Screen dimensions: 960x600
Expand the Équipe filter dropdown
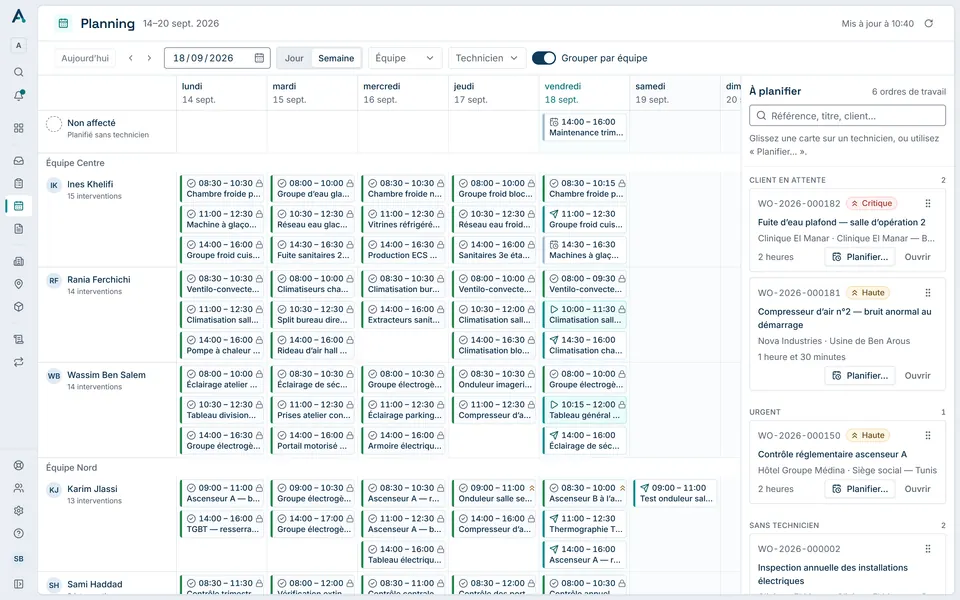coord(404,58)
